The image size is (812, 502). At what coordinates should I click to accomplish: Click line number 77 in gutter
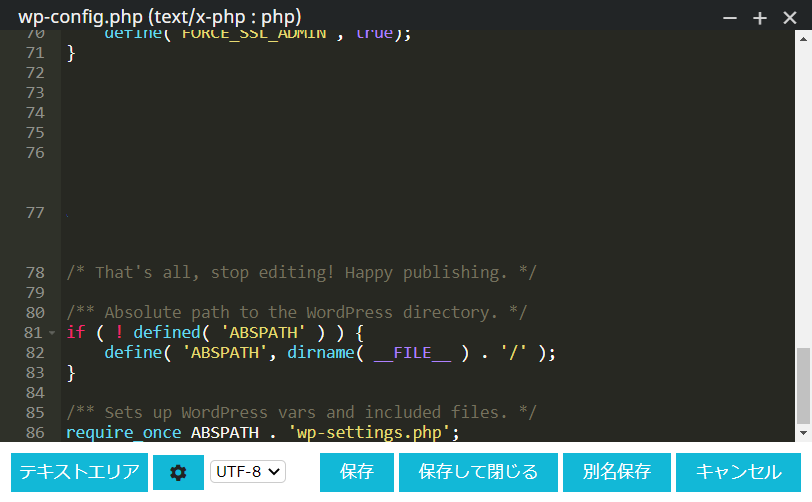(35, 213)
